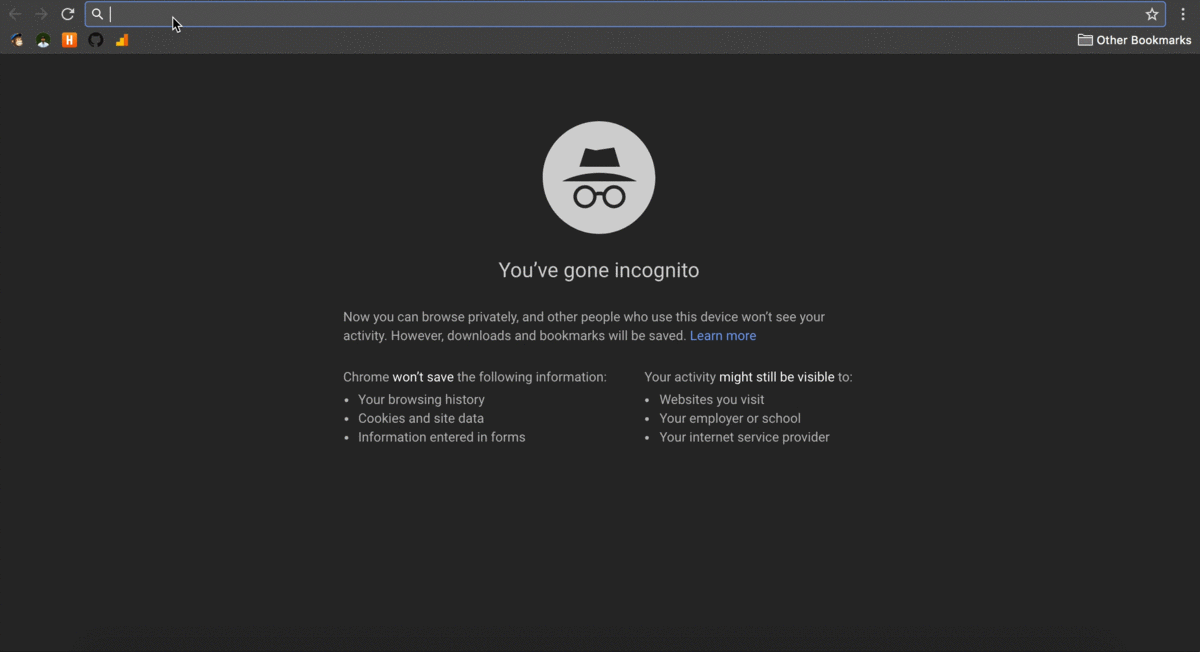The height and width of the screenshot is (652, 1200).
Task: Open the orange H bookmark
Action: pyautogui.click(x=69, y=40)
